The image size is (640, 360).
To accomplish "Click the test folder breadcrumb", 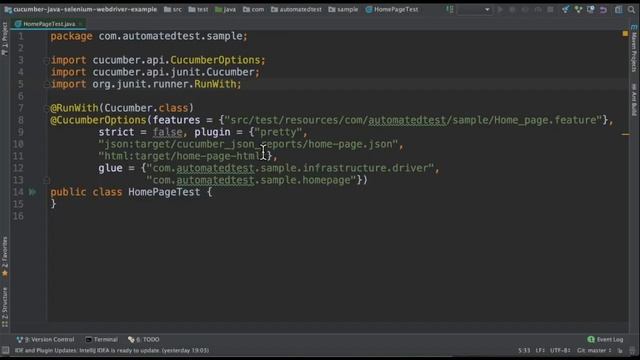I will tap(198, 9).
